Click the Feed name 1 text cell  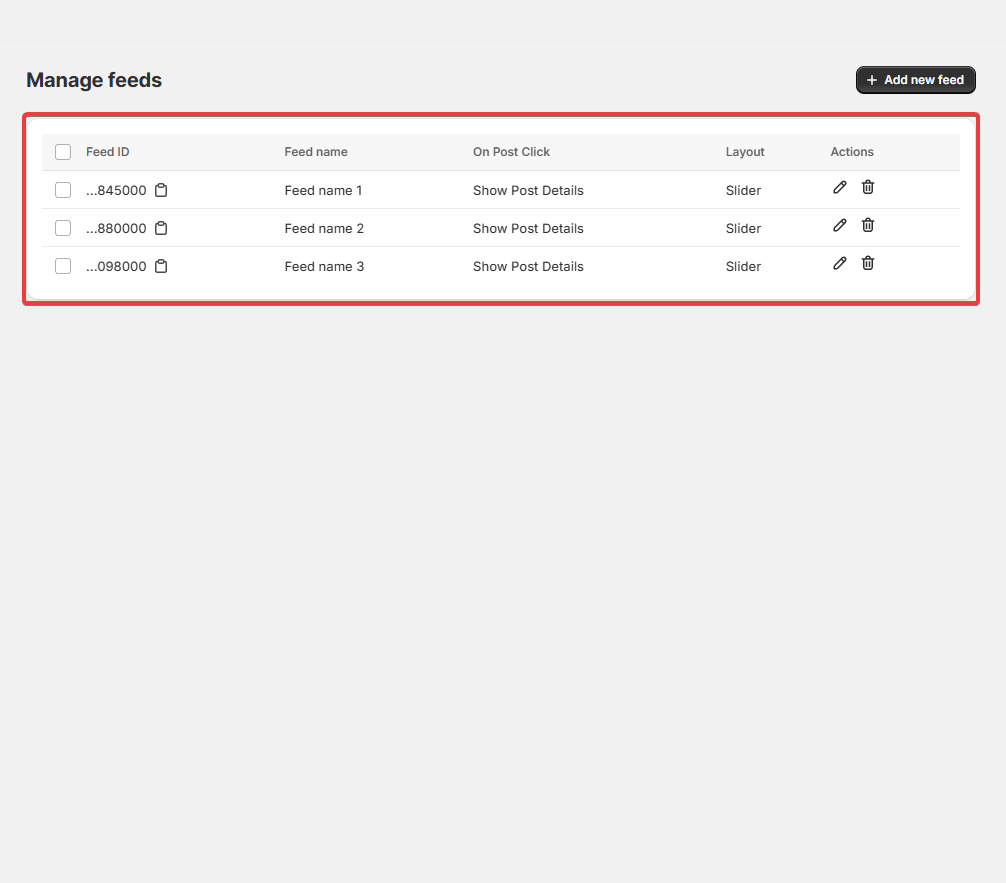[x=323, y=190]
